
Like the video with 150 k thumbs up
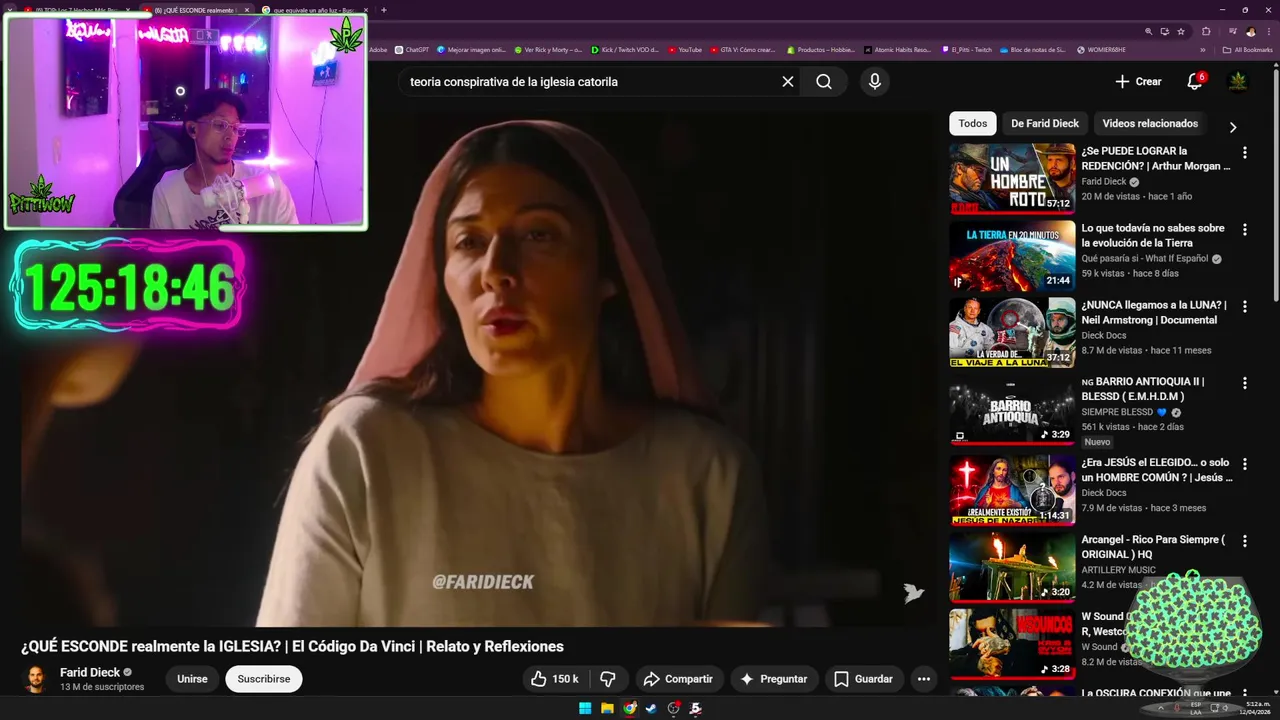[555, 679]
